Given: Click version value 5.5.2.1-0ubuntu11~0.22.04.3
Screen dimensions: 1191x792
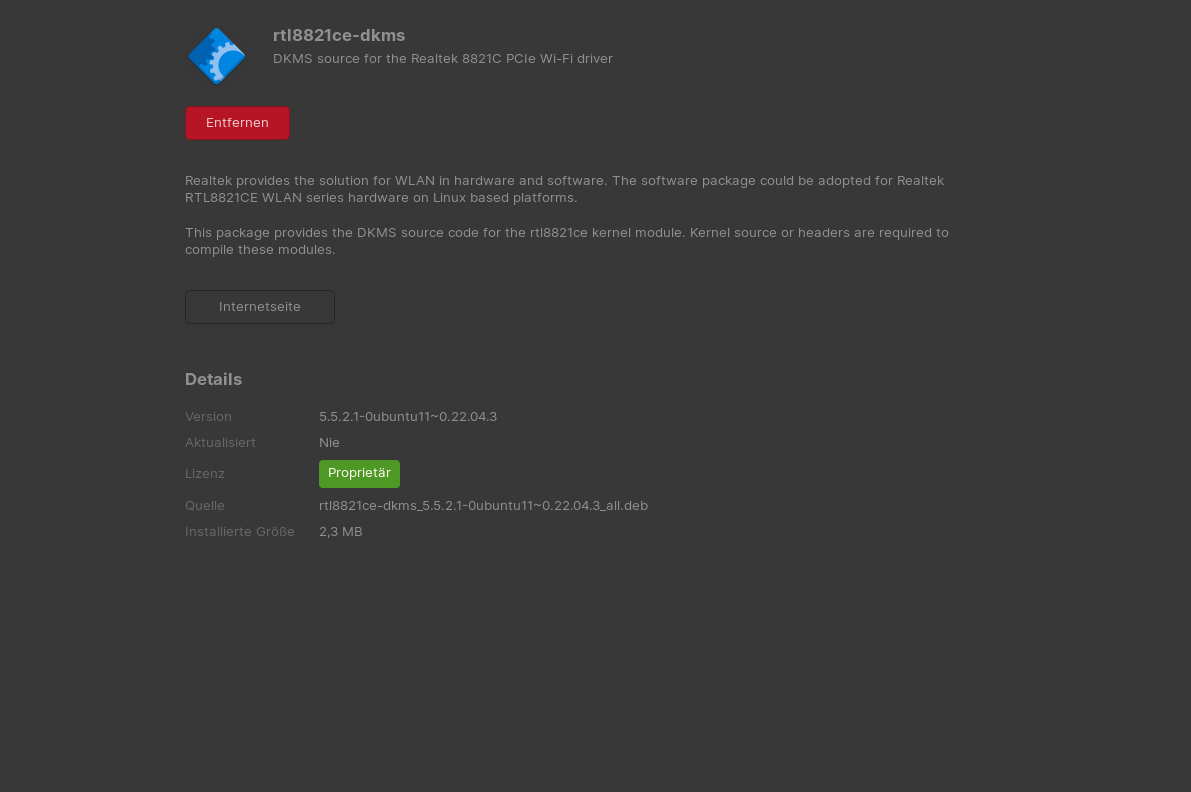Looking at the screenshot, I should coord(408,417).
